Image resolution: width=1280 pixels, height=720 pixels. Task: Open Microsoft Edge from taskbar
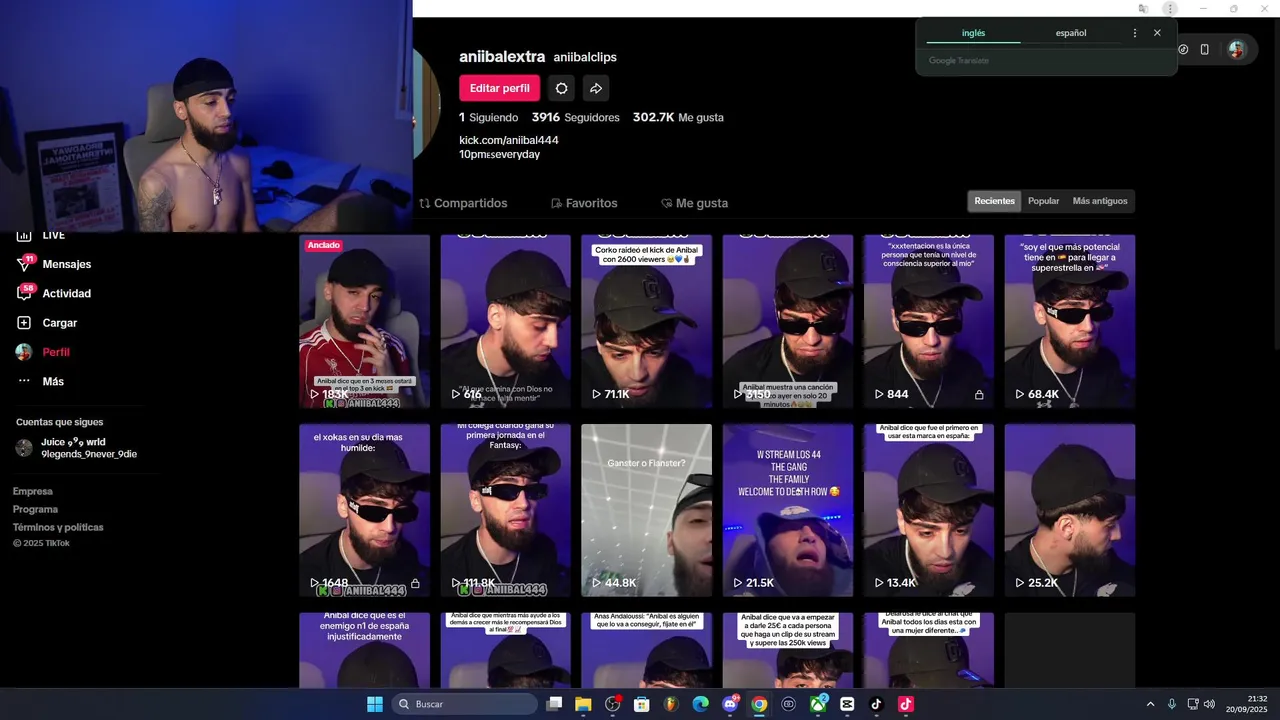point(700,704)
